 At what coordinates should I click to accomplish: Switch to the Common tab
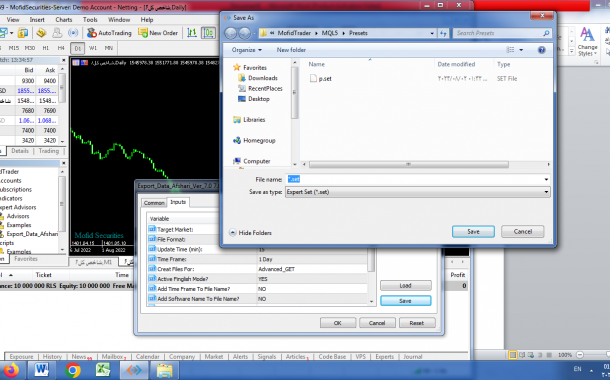click(154, 203)
